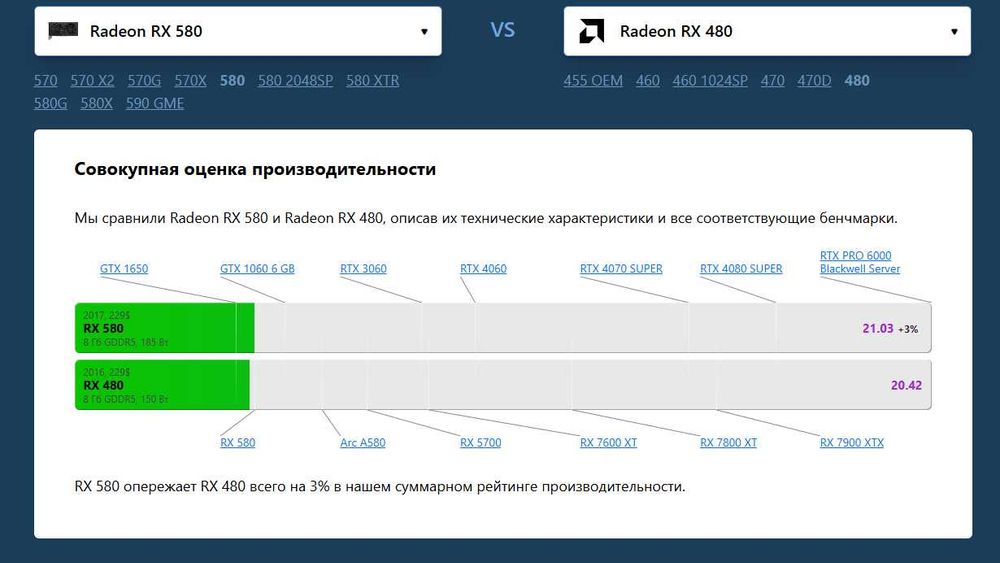Viewport: 1000px width, 563px height.
Task: Click the GTX 1060 6 GB chart label
Action: (x=257, y=268)
